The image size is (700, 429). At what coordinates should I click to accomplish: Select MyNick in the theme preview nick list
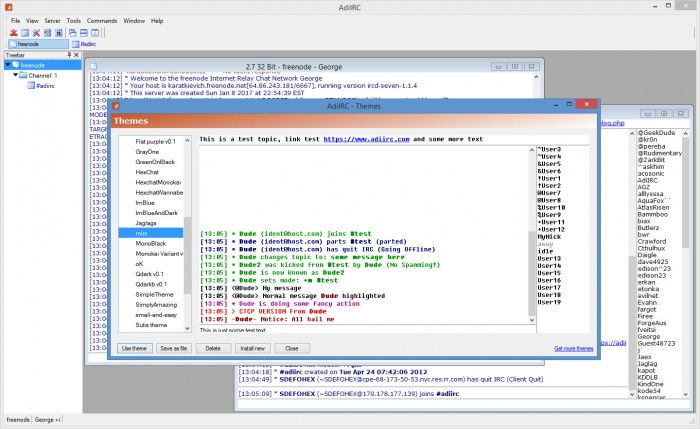click(549, 237)
